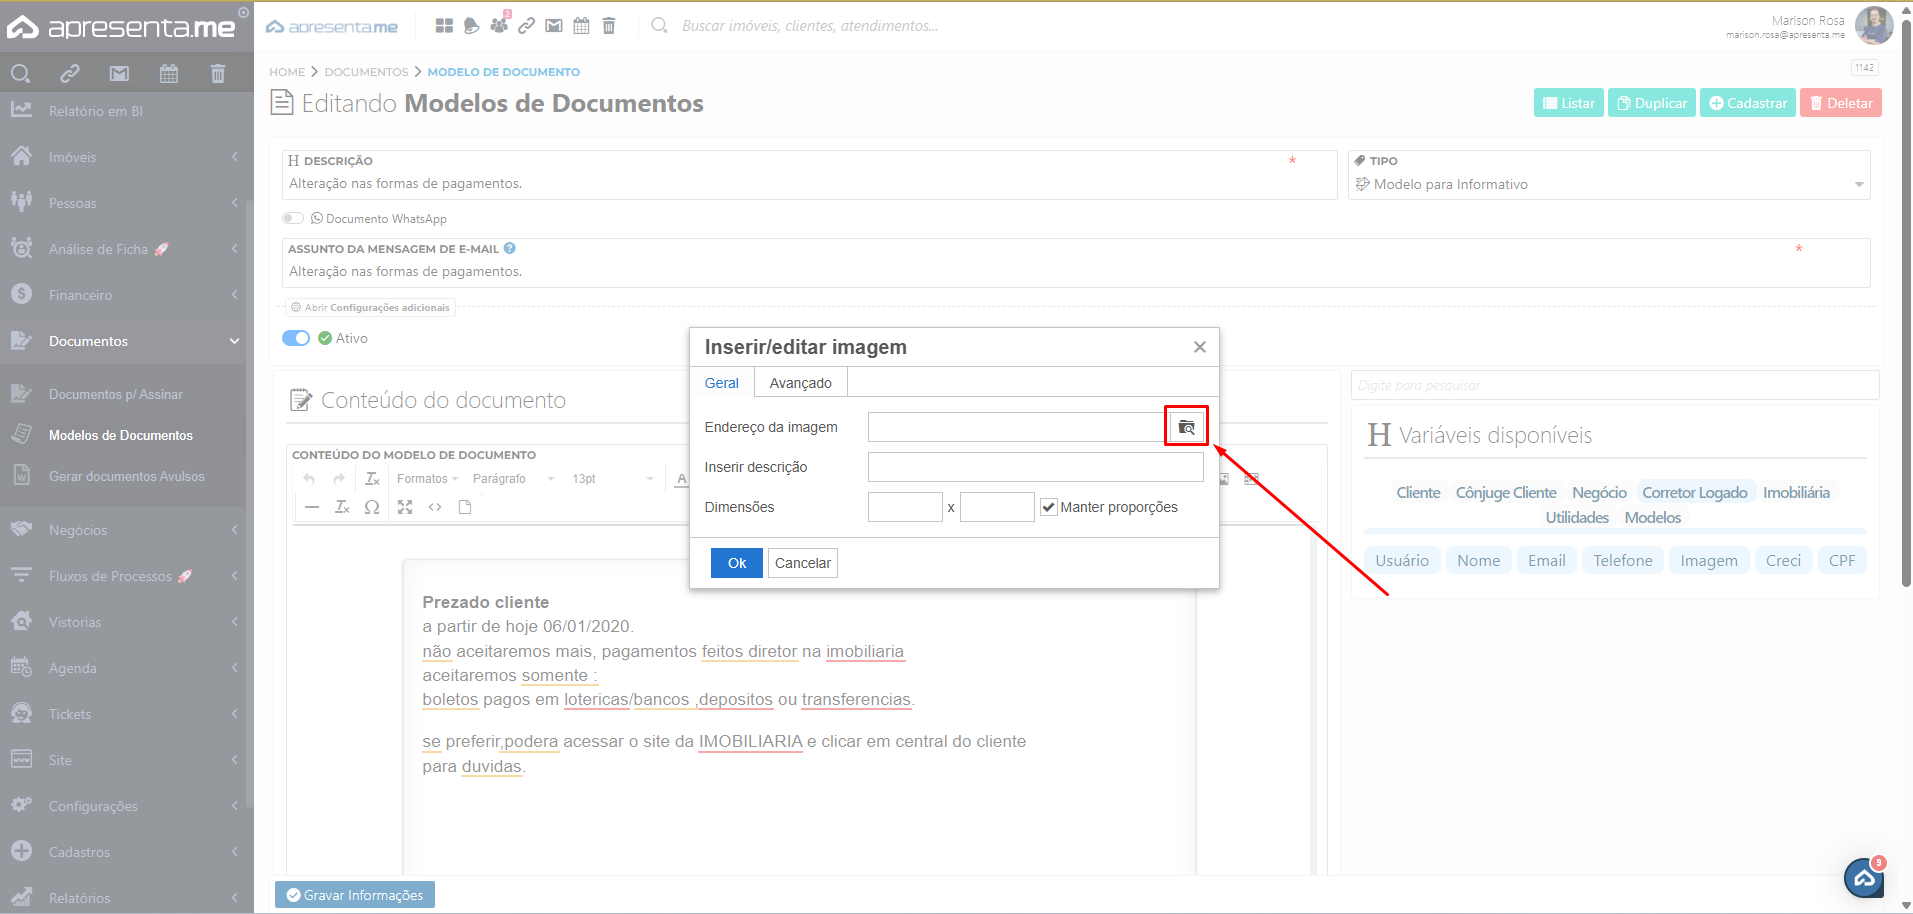Viewport: 1913px width, 914px height.
Task: Click the Inserir descrição input field
Action: [x=1035, y=467]
